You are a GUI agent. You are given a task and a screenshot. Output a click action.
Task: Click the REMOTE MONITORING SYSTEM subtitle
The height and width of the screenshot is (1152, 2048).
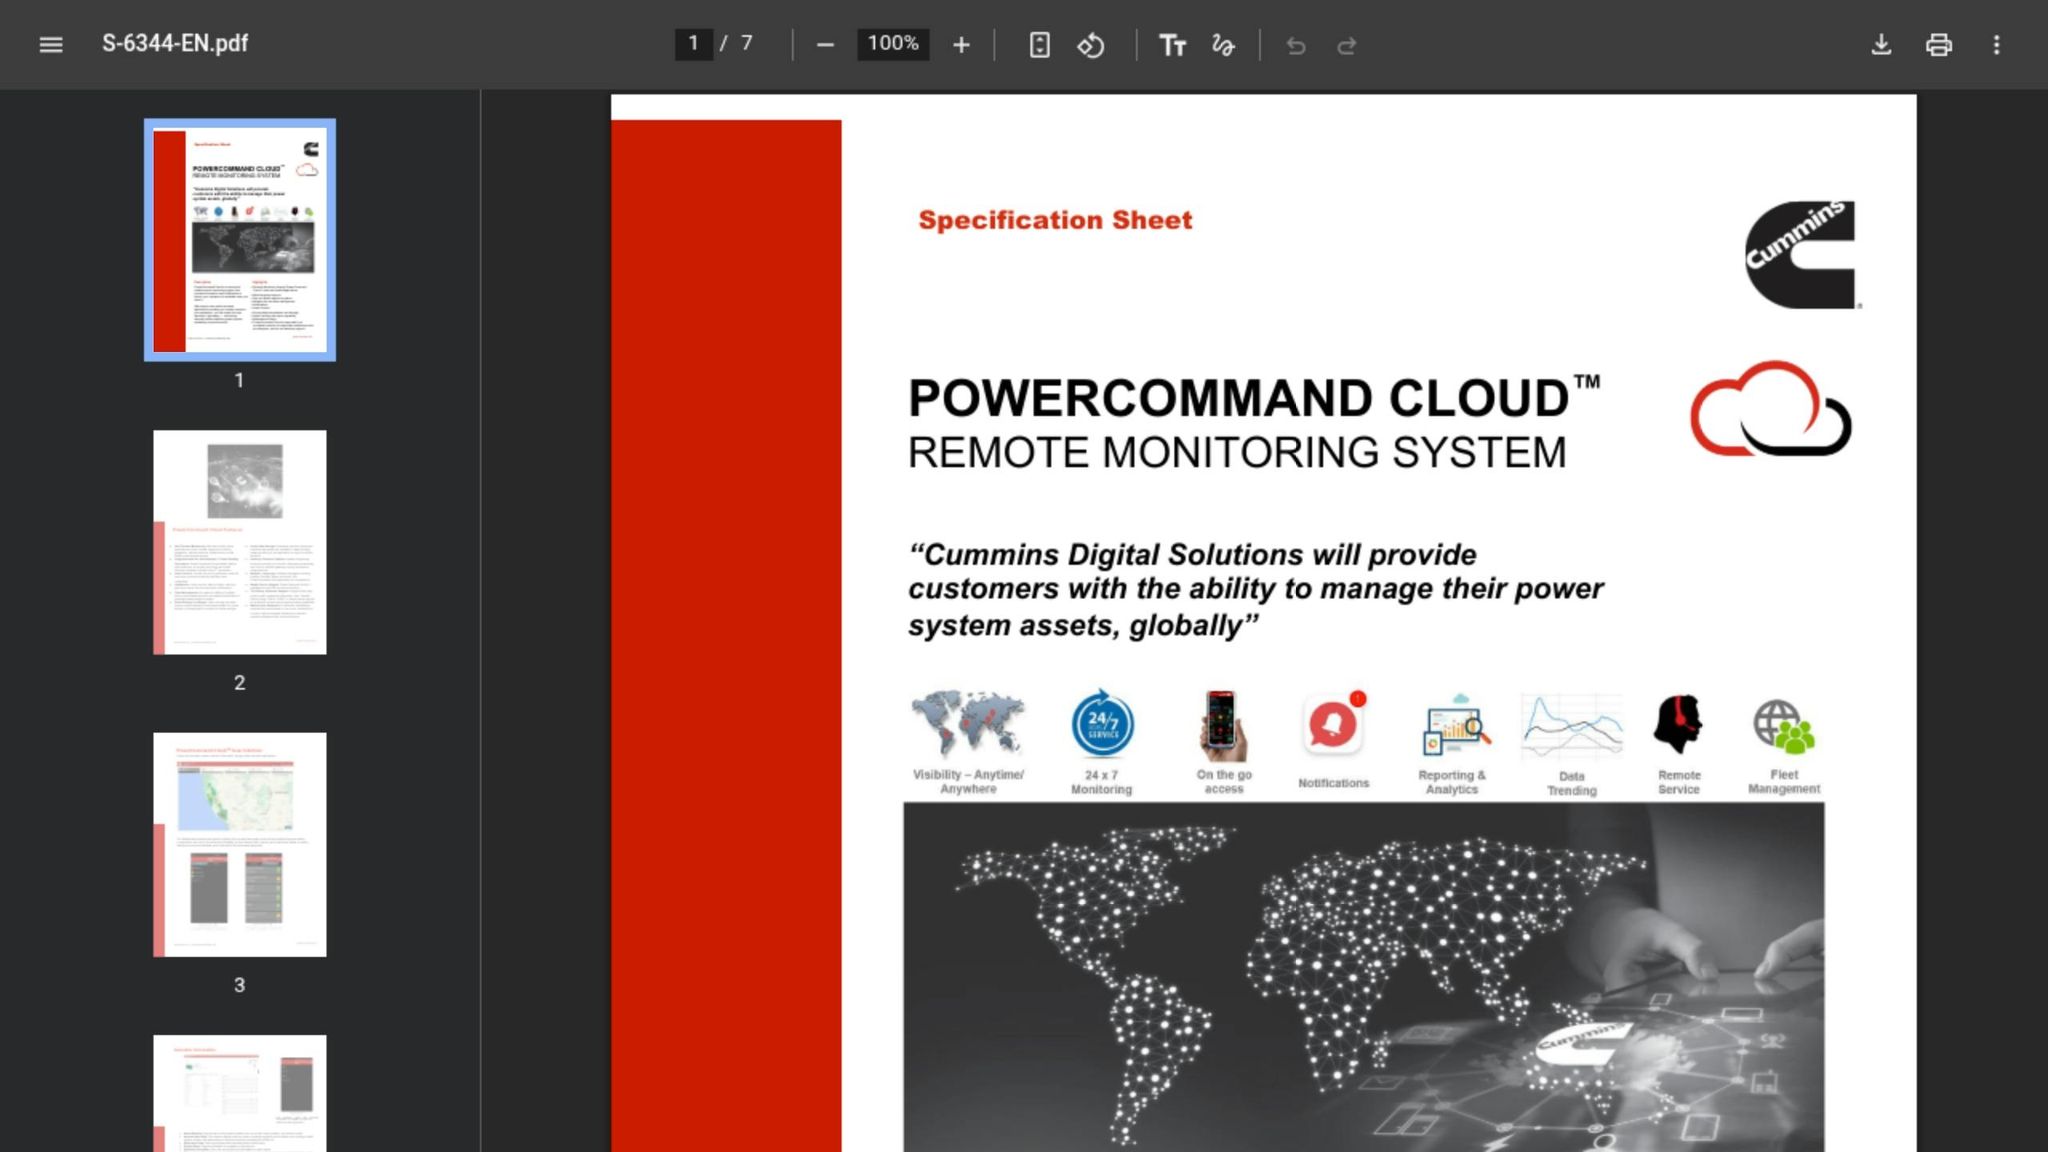(1237, 453)
